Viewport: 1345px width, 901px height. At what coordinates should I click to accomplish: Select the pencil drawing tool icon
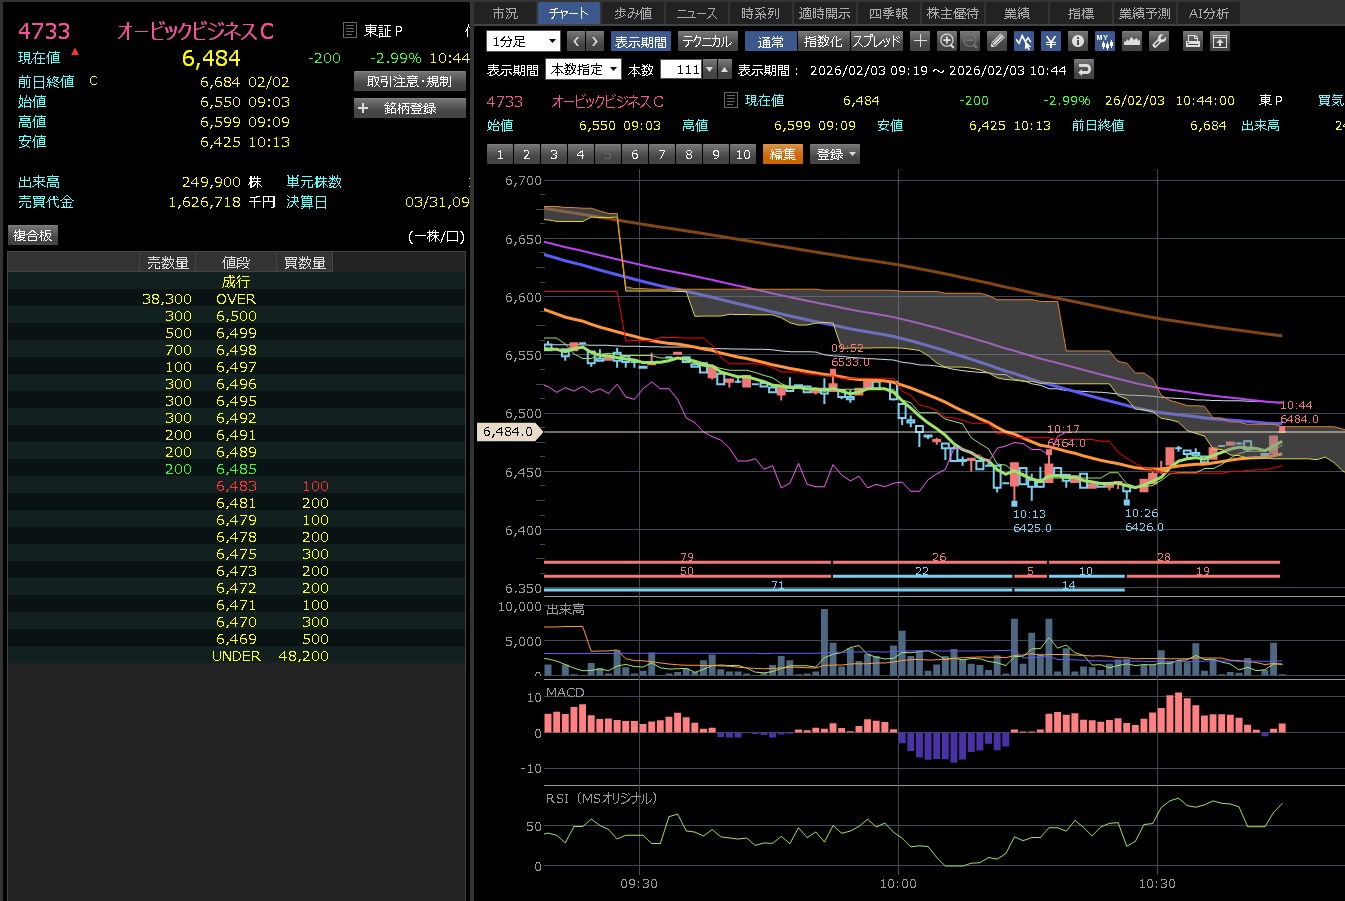click(x=997, y=41)
